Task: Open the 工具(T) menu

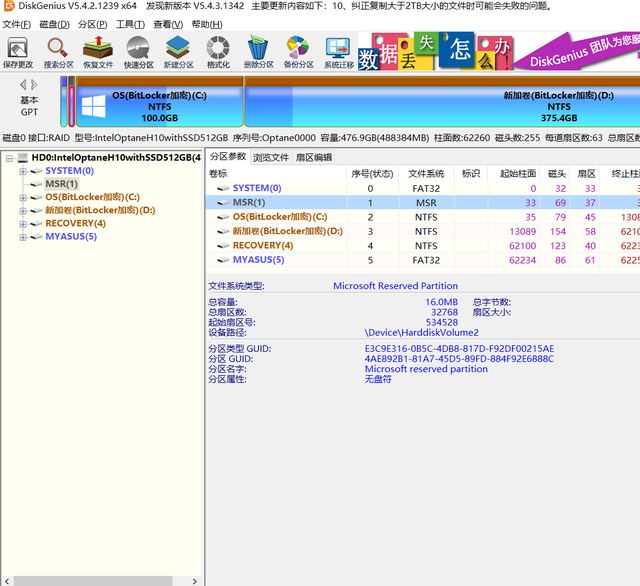Action: 128,24
